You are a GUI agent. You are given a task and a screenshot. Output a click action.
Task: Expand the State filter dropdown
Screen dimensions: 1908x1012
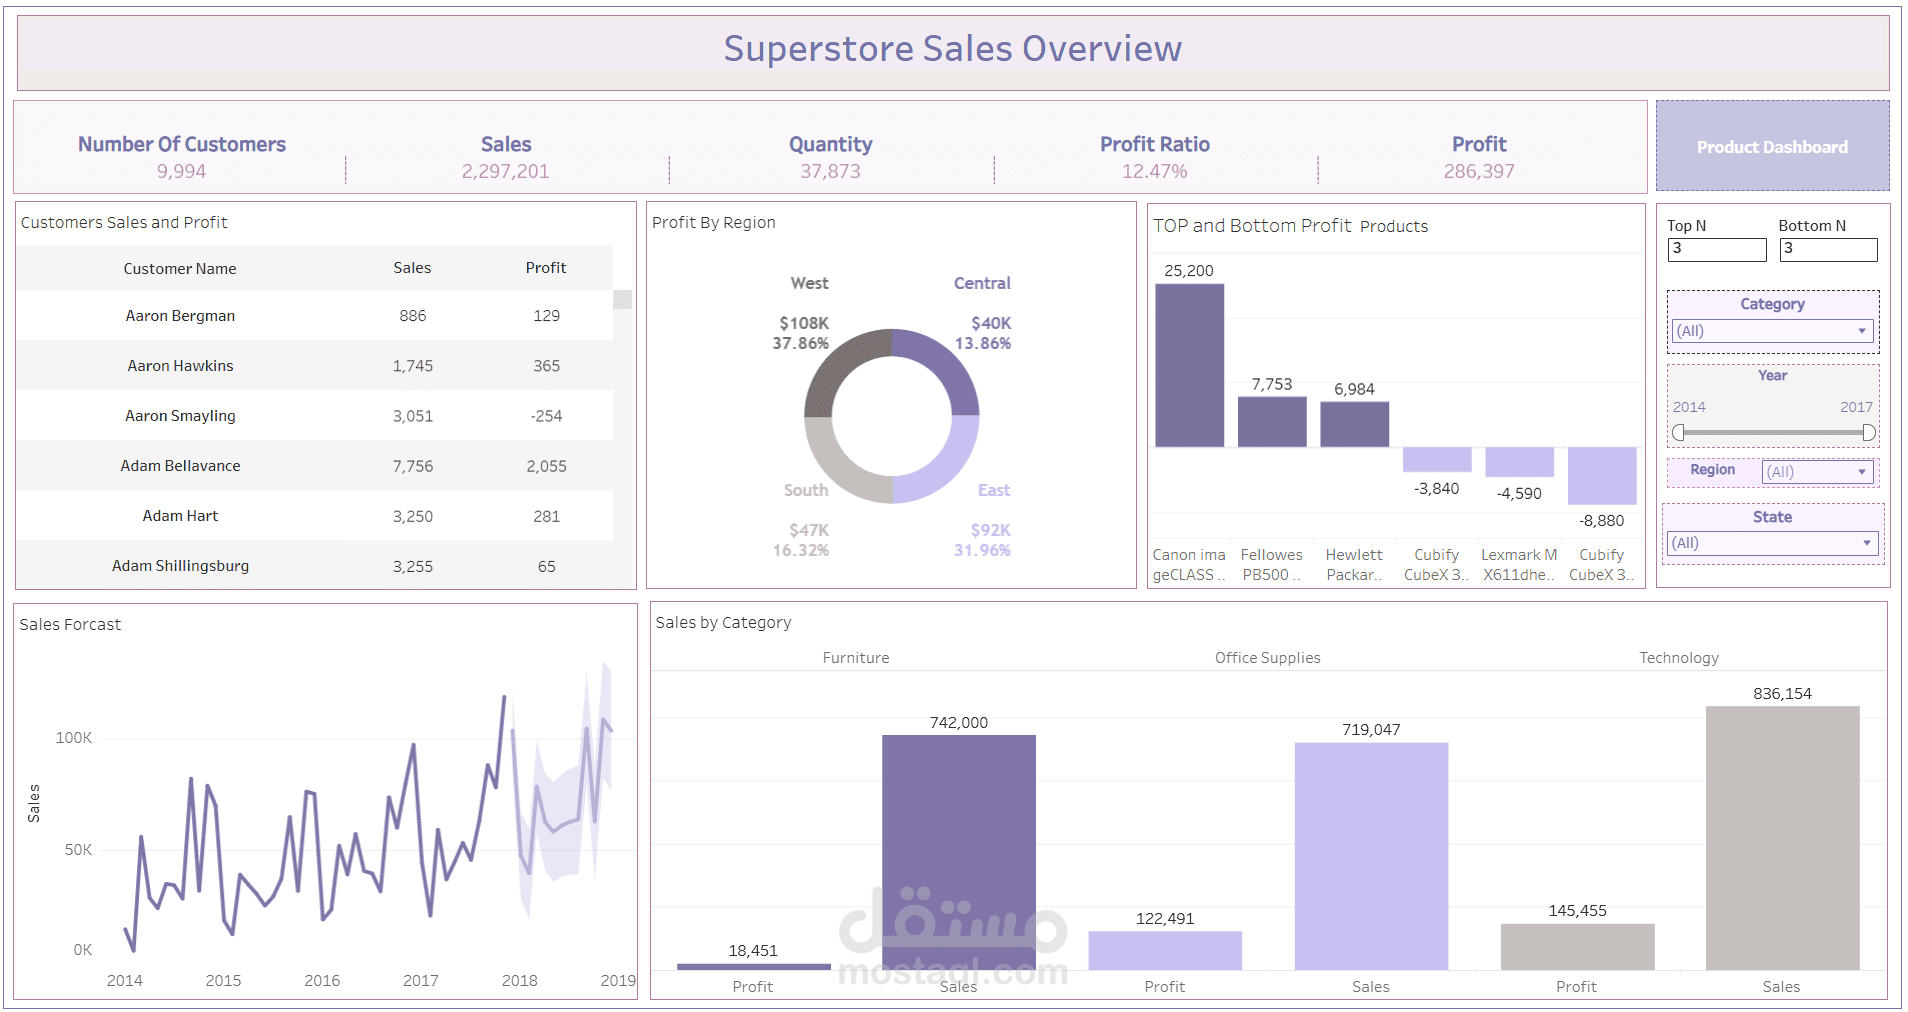pyautogui.click(x=1772, y=543)
